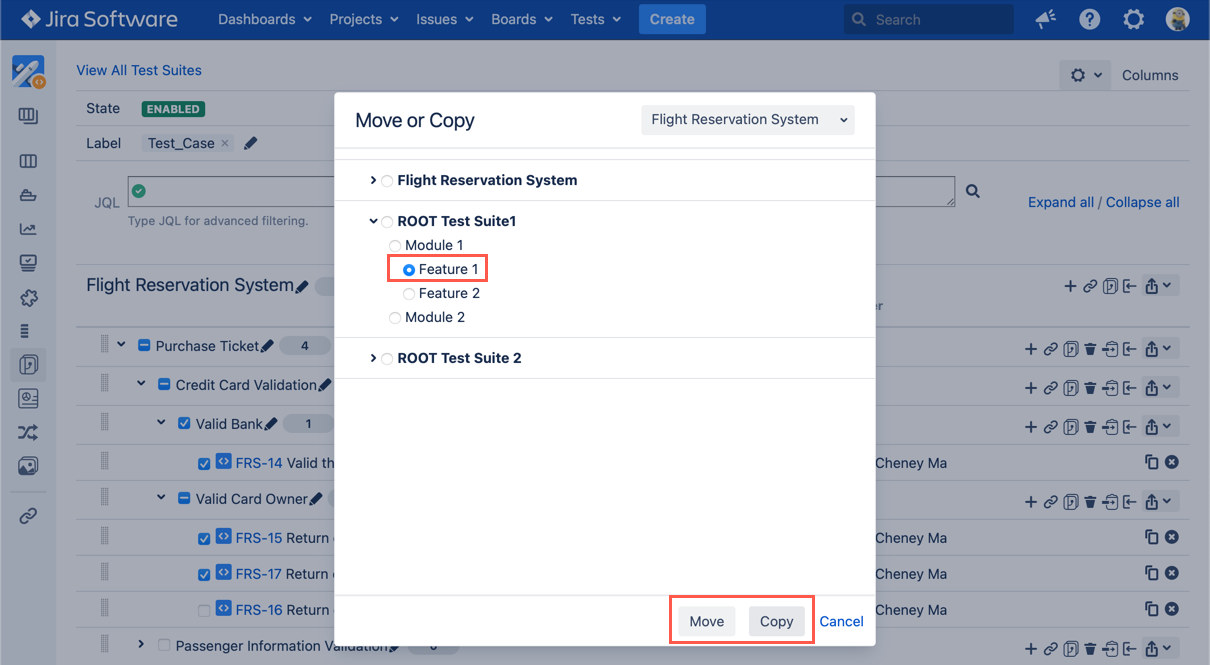Image resolution: width=1210 pixels, height=665 pixels.
Task: Open the Tests menu
Action: coord(595,19)
